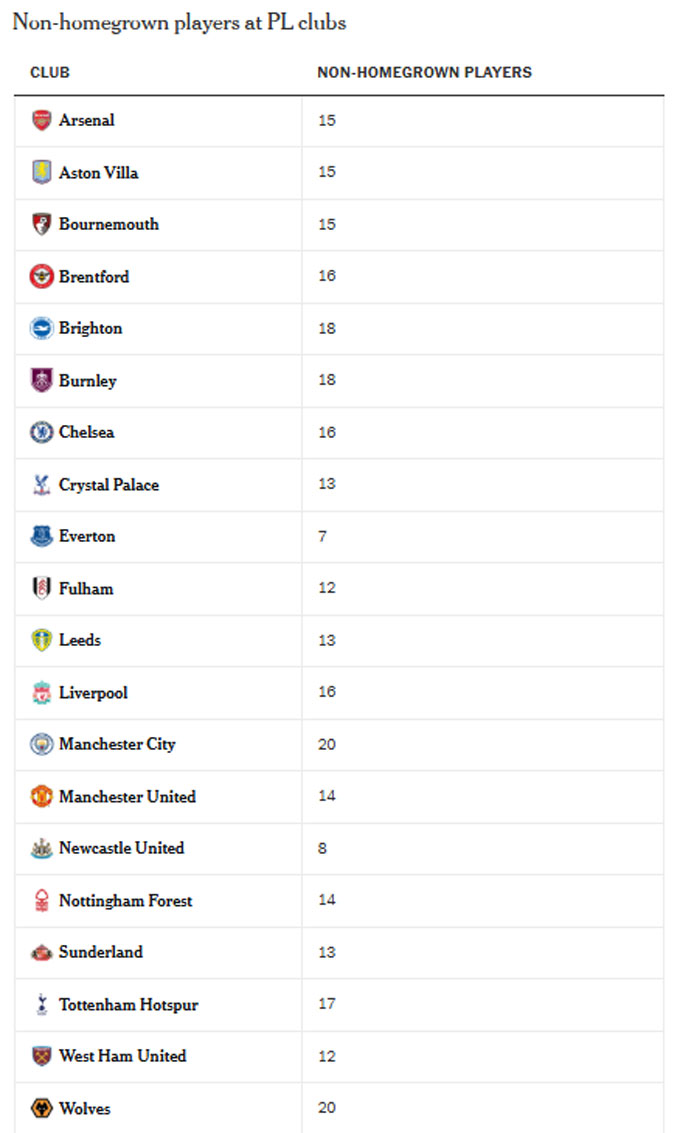The width and height of the screenshot is (680, 1133).
Task: Click the Tottenham Hotspur cockerel icon
Action: click(42, 1004)
